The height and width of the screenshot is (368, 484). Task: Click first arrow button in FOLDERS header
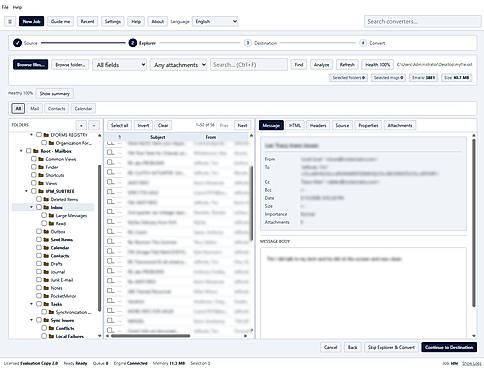point(81,126)
